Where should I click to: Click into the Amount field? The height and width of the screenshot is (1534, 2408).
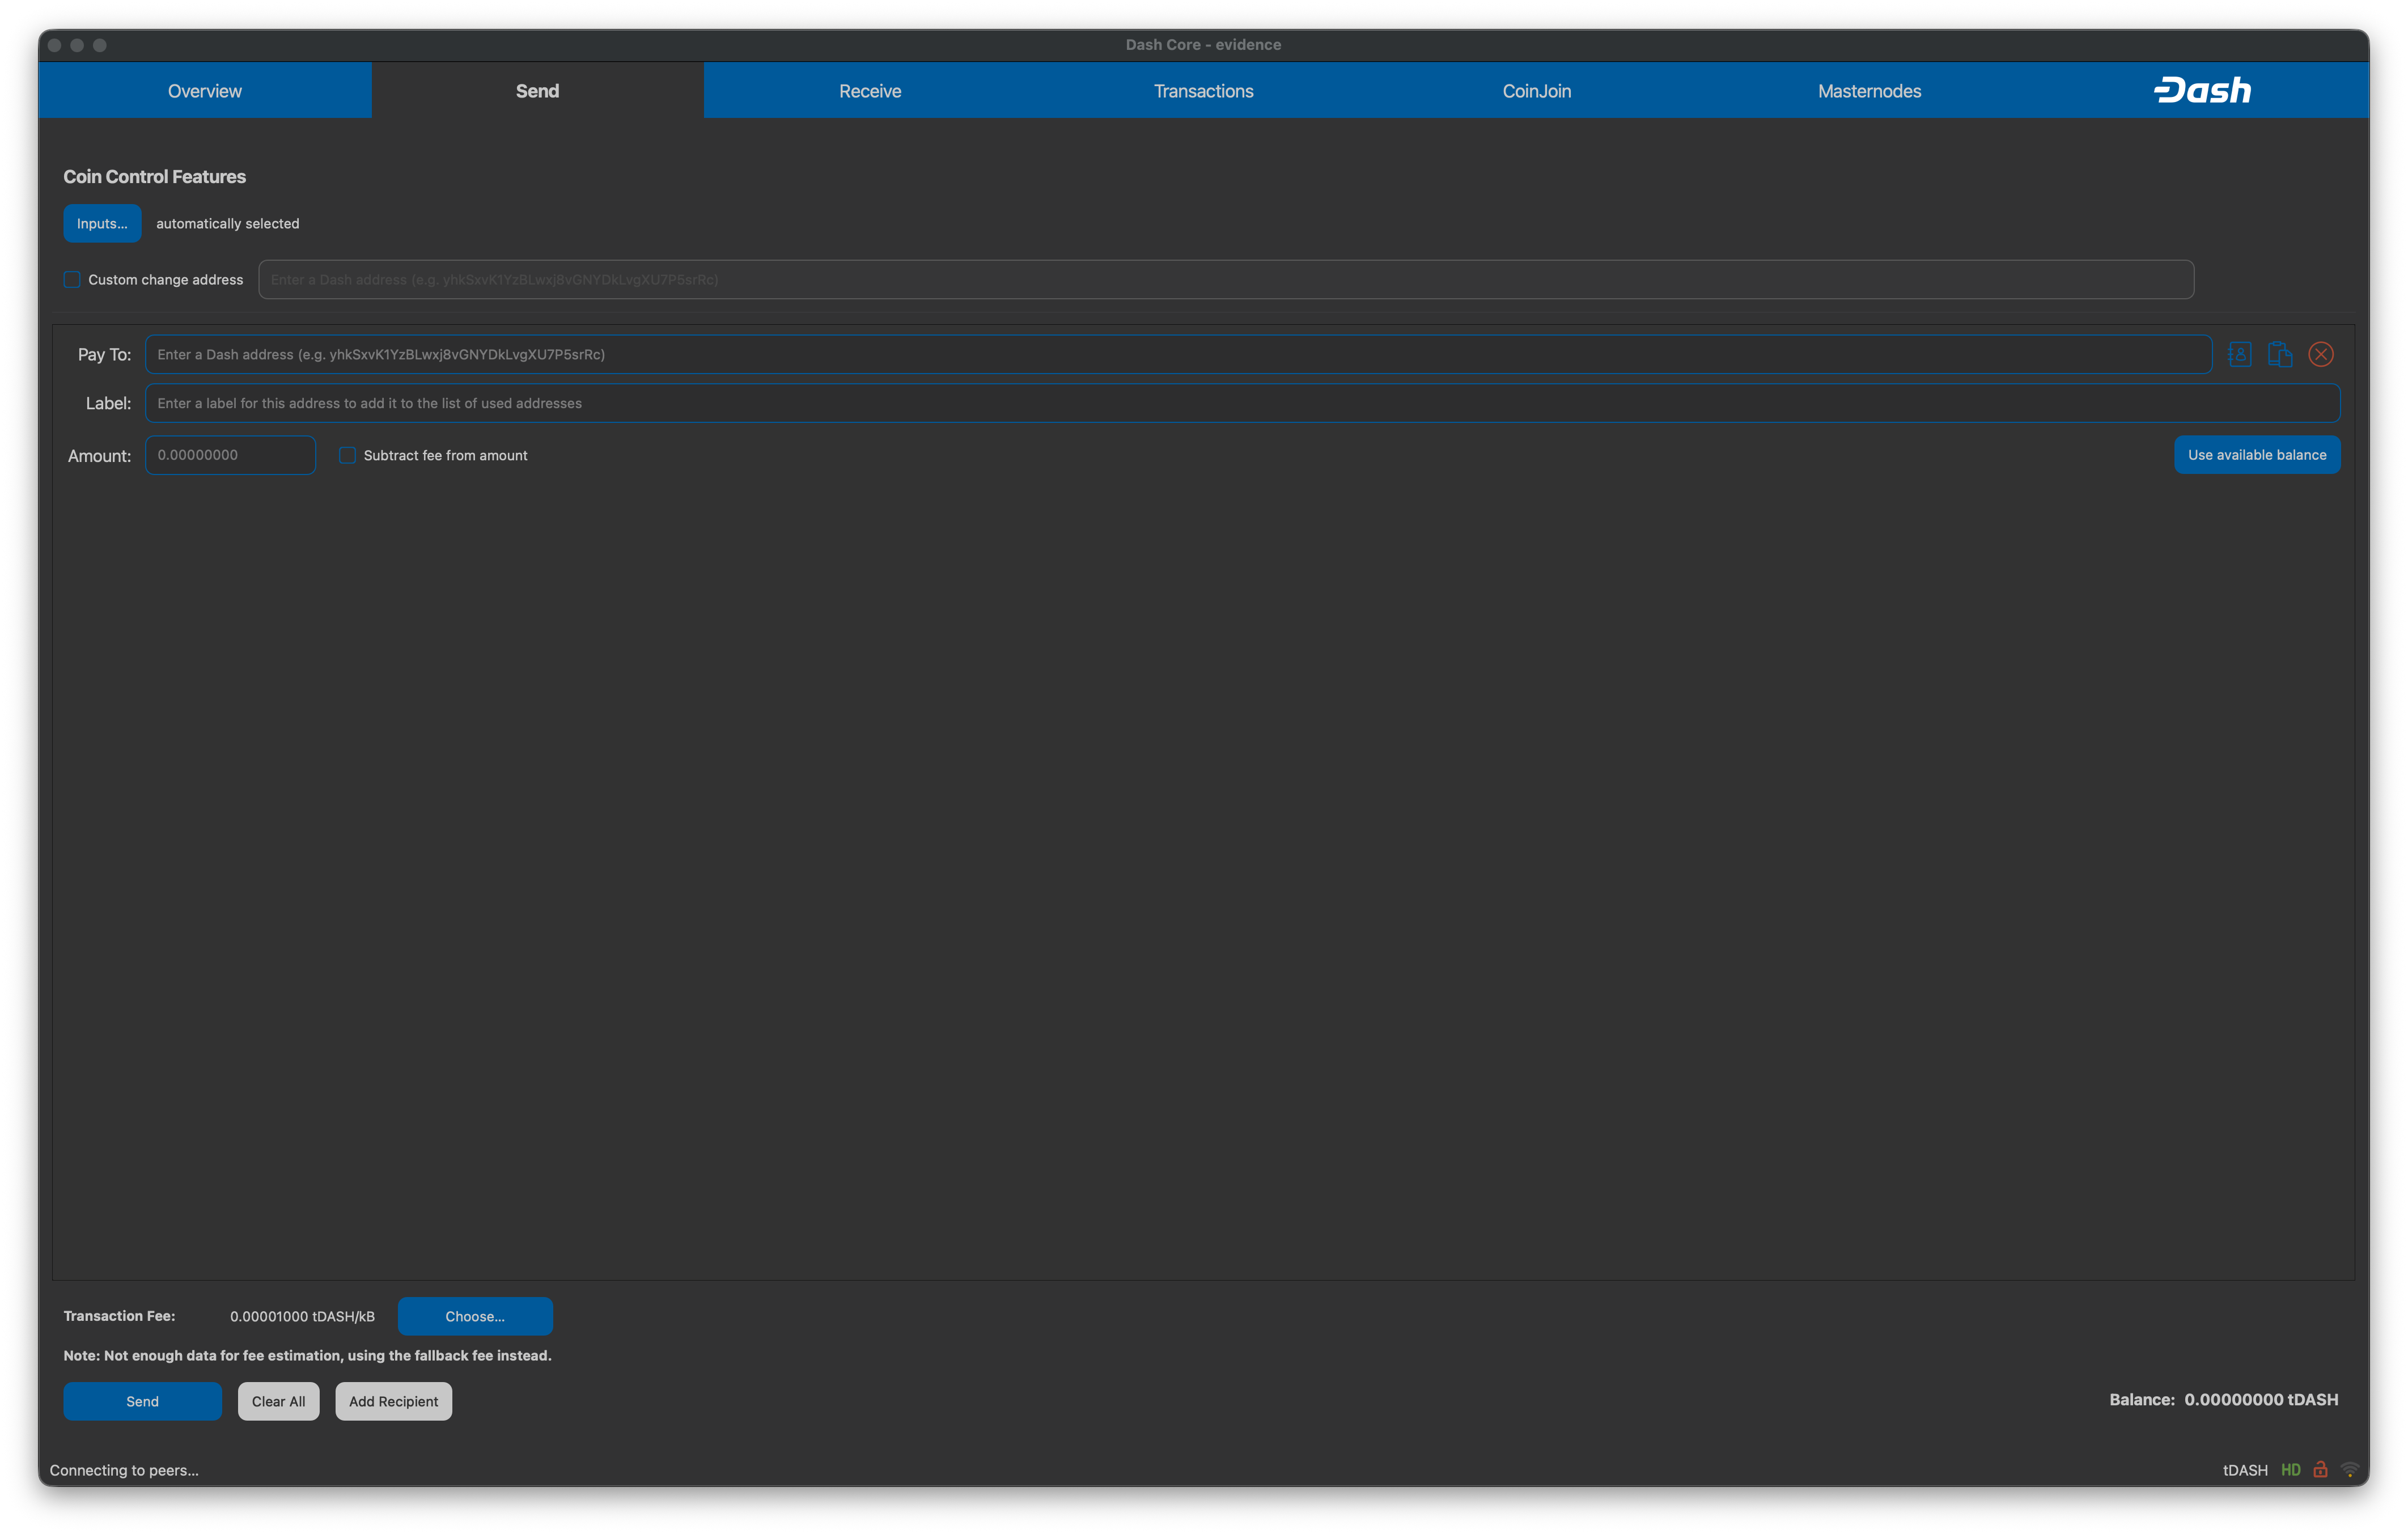[230, 455]
